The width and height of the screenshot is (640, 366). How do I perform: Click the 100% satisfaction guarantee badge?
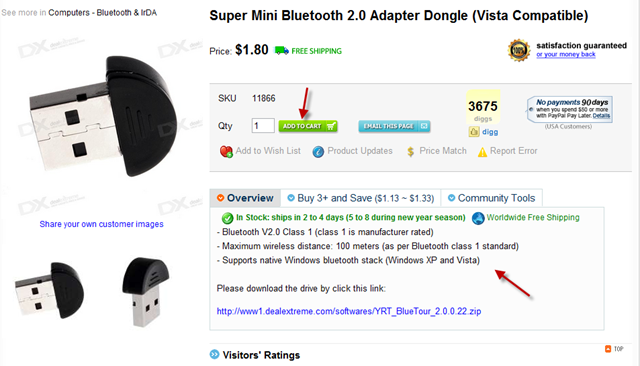point(519,51)
